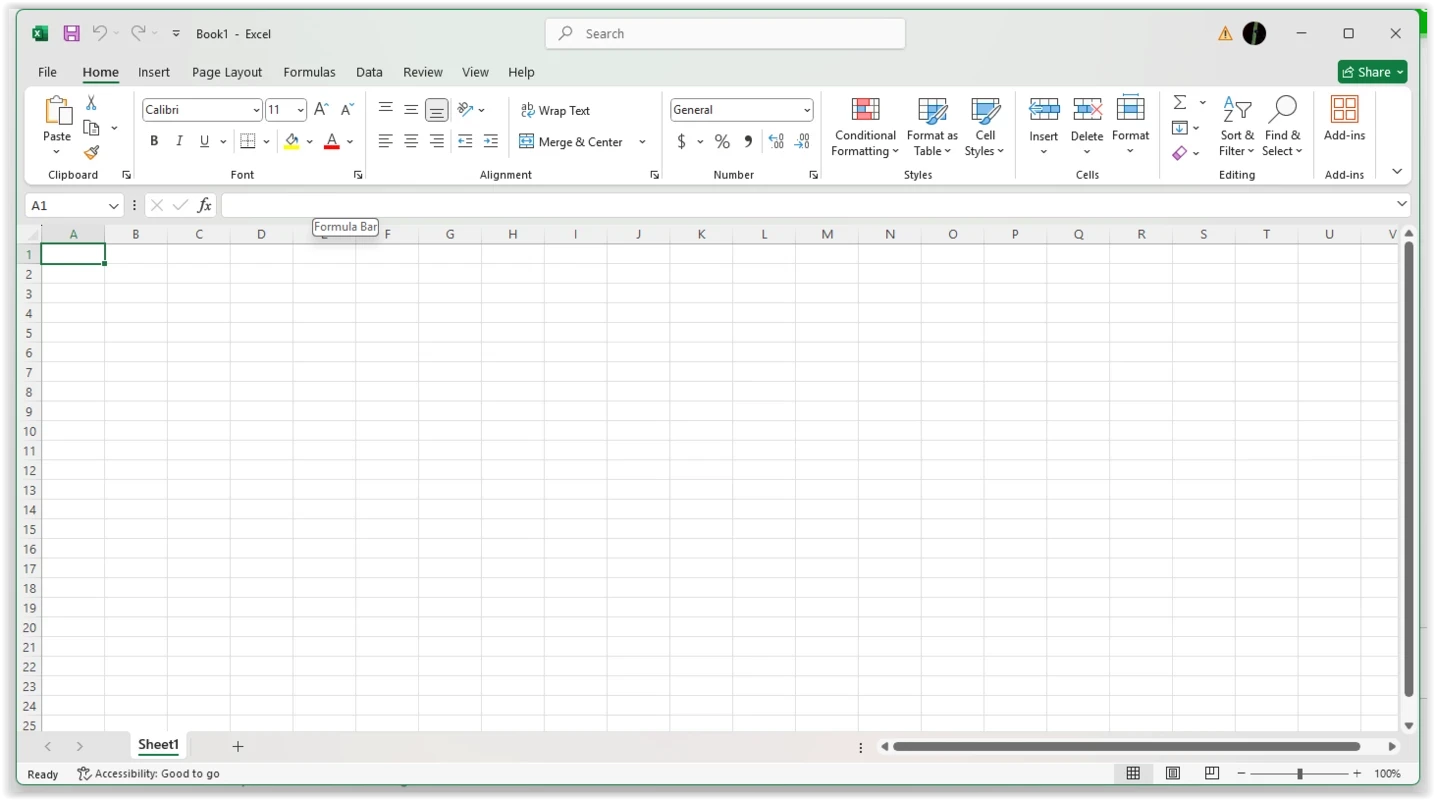Toggle Italic formatting
1435x800 pixels.
coord(179,142)
